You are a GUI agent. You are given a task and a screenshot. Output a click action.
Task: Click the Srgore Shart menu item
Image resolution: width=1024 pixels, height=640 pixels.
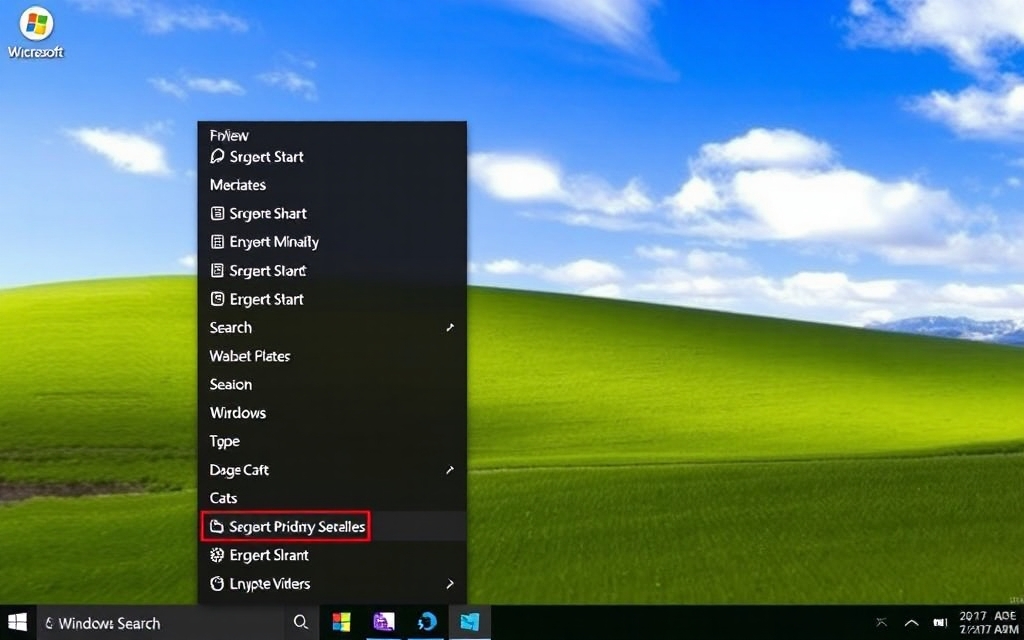click(x=332, y=214)
